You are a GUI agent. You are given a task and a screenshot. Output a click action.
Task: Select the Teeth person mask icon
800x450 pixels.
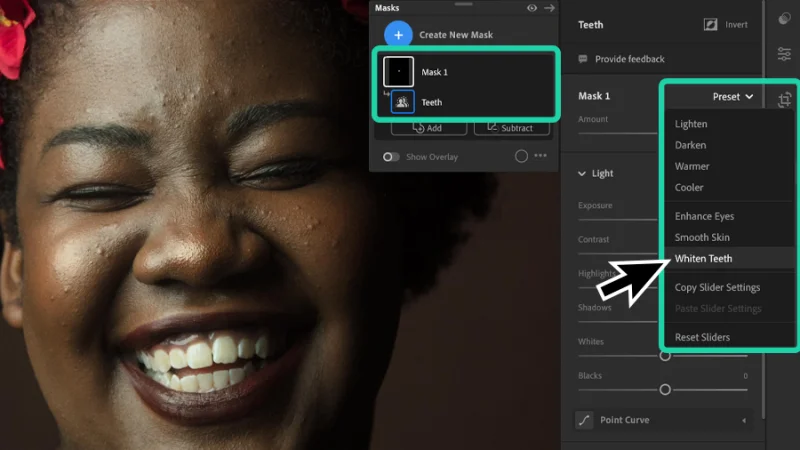coord(402,102)
